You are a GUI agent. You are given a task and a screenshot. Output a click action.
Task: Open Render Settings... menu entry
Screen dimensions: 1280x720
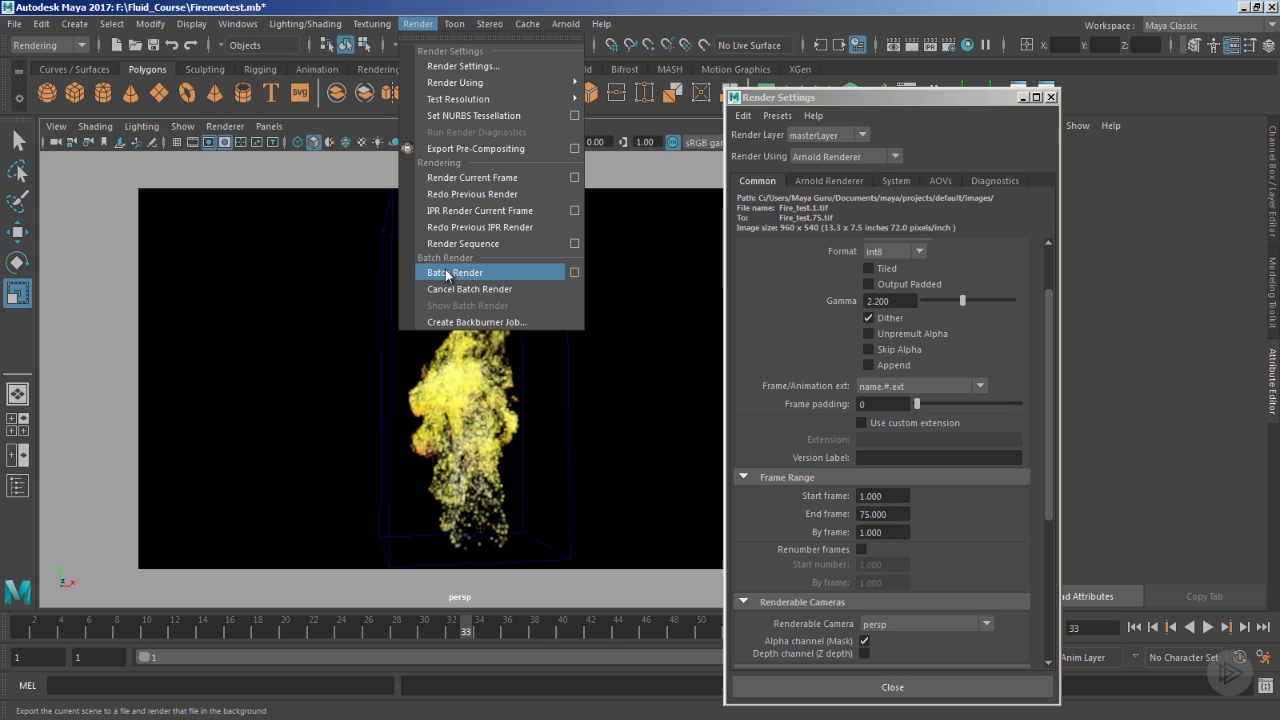[x=463, y=66]
